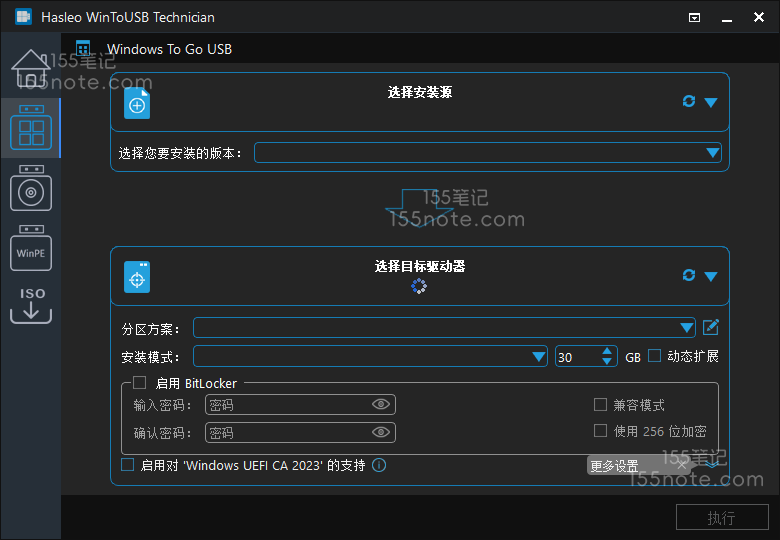
Task: Open Windows Installation USB disc icon
Action: click(30, 189)
